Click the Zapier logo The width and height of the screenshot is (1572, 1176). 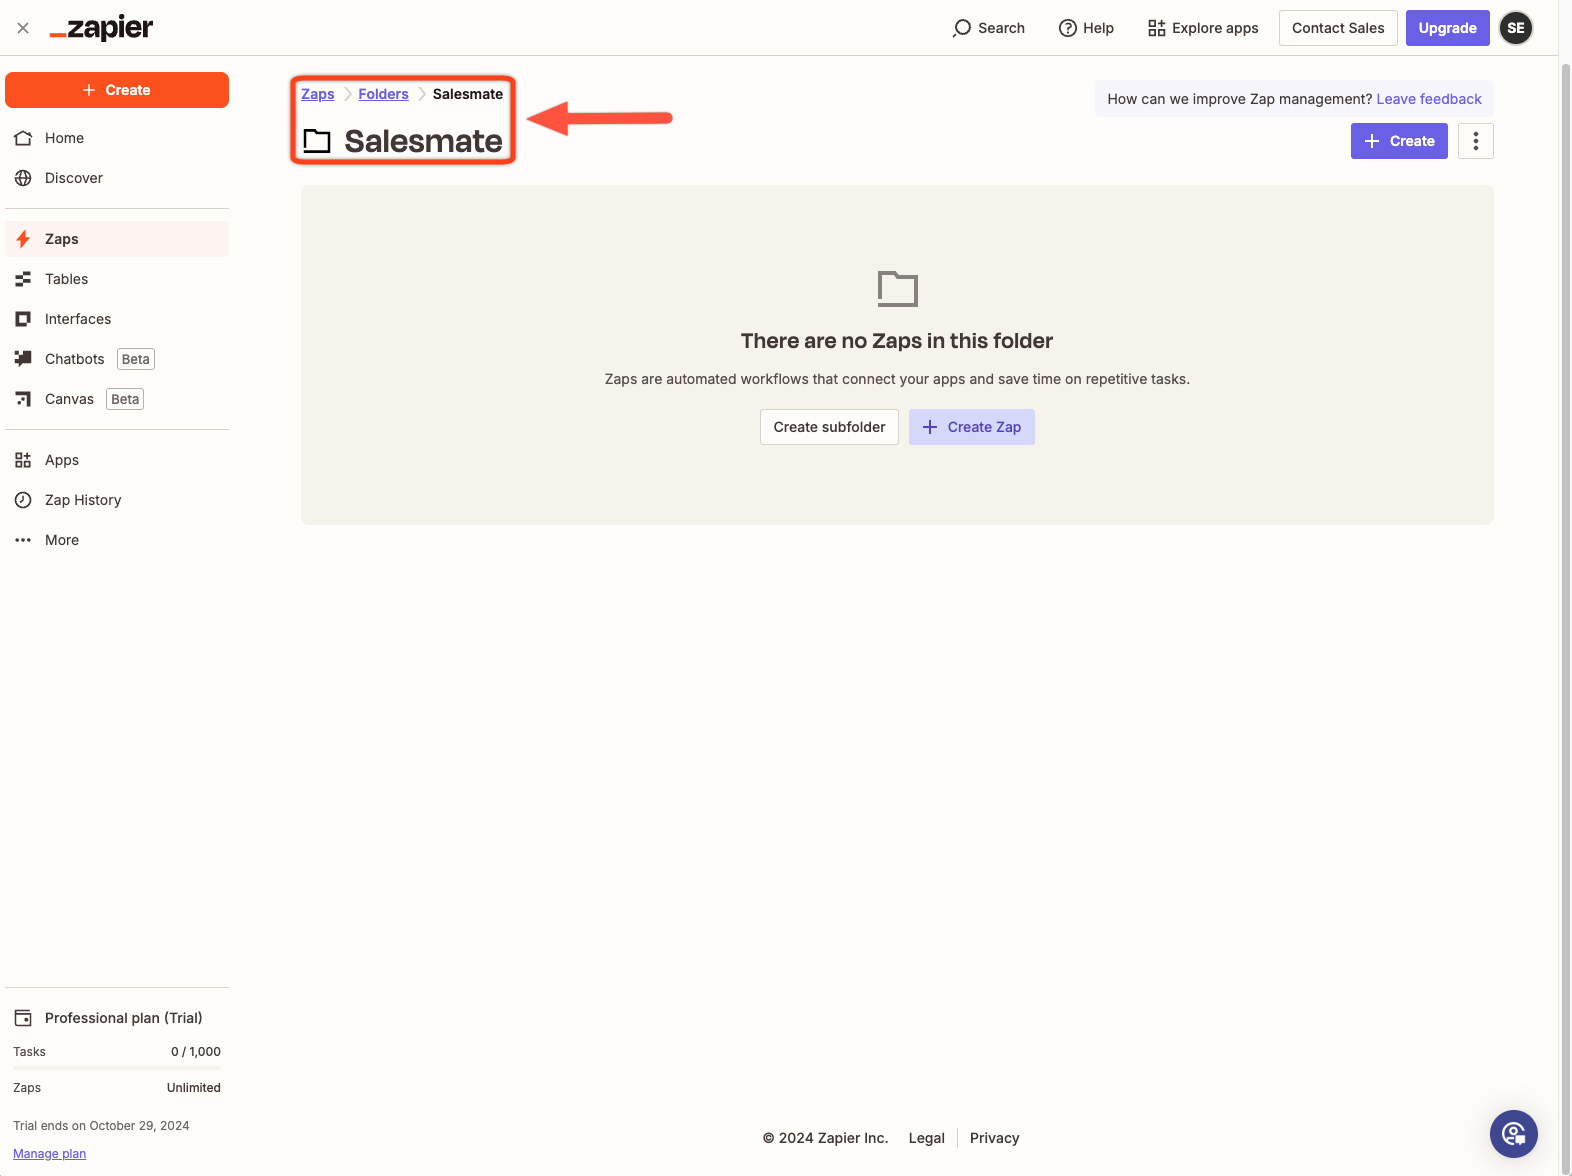point(101,28)
